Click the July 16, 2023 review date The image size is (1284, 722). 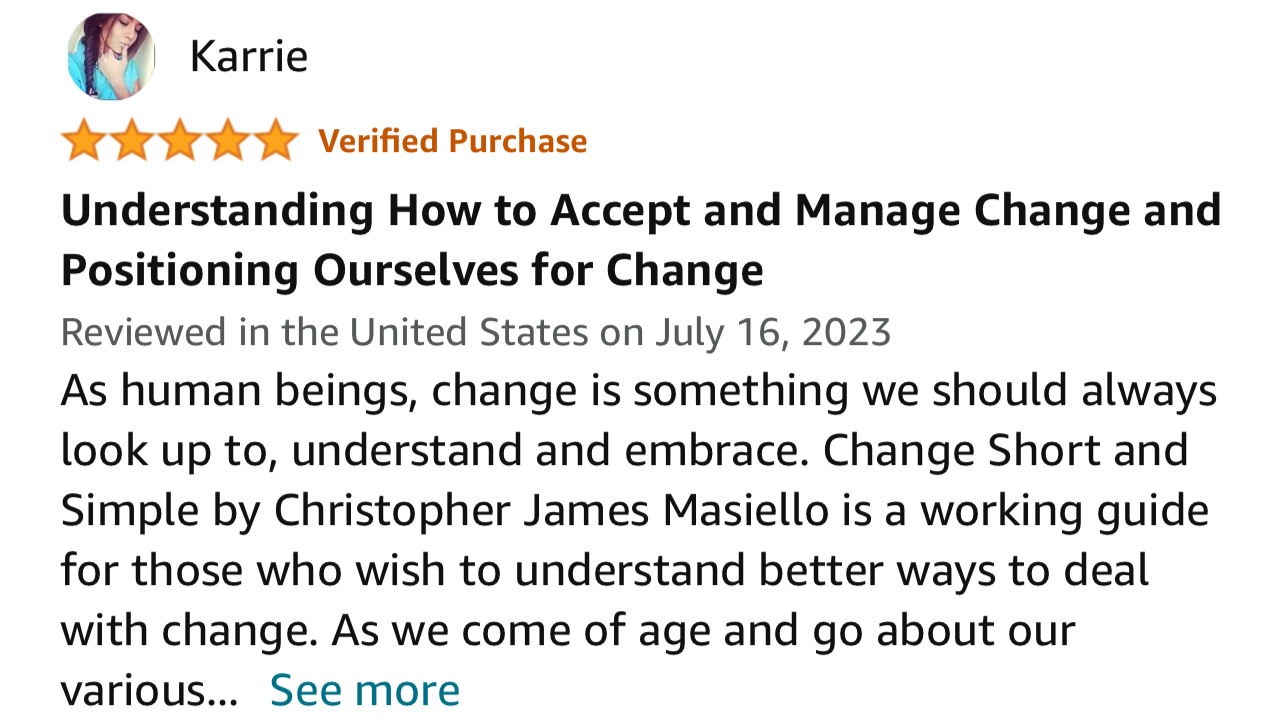(x=773, y=331)
